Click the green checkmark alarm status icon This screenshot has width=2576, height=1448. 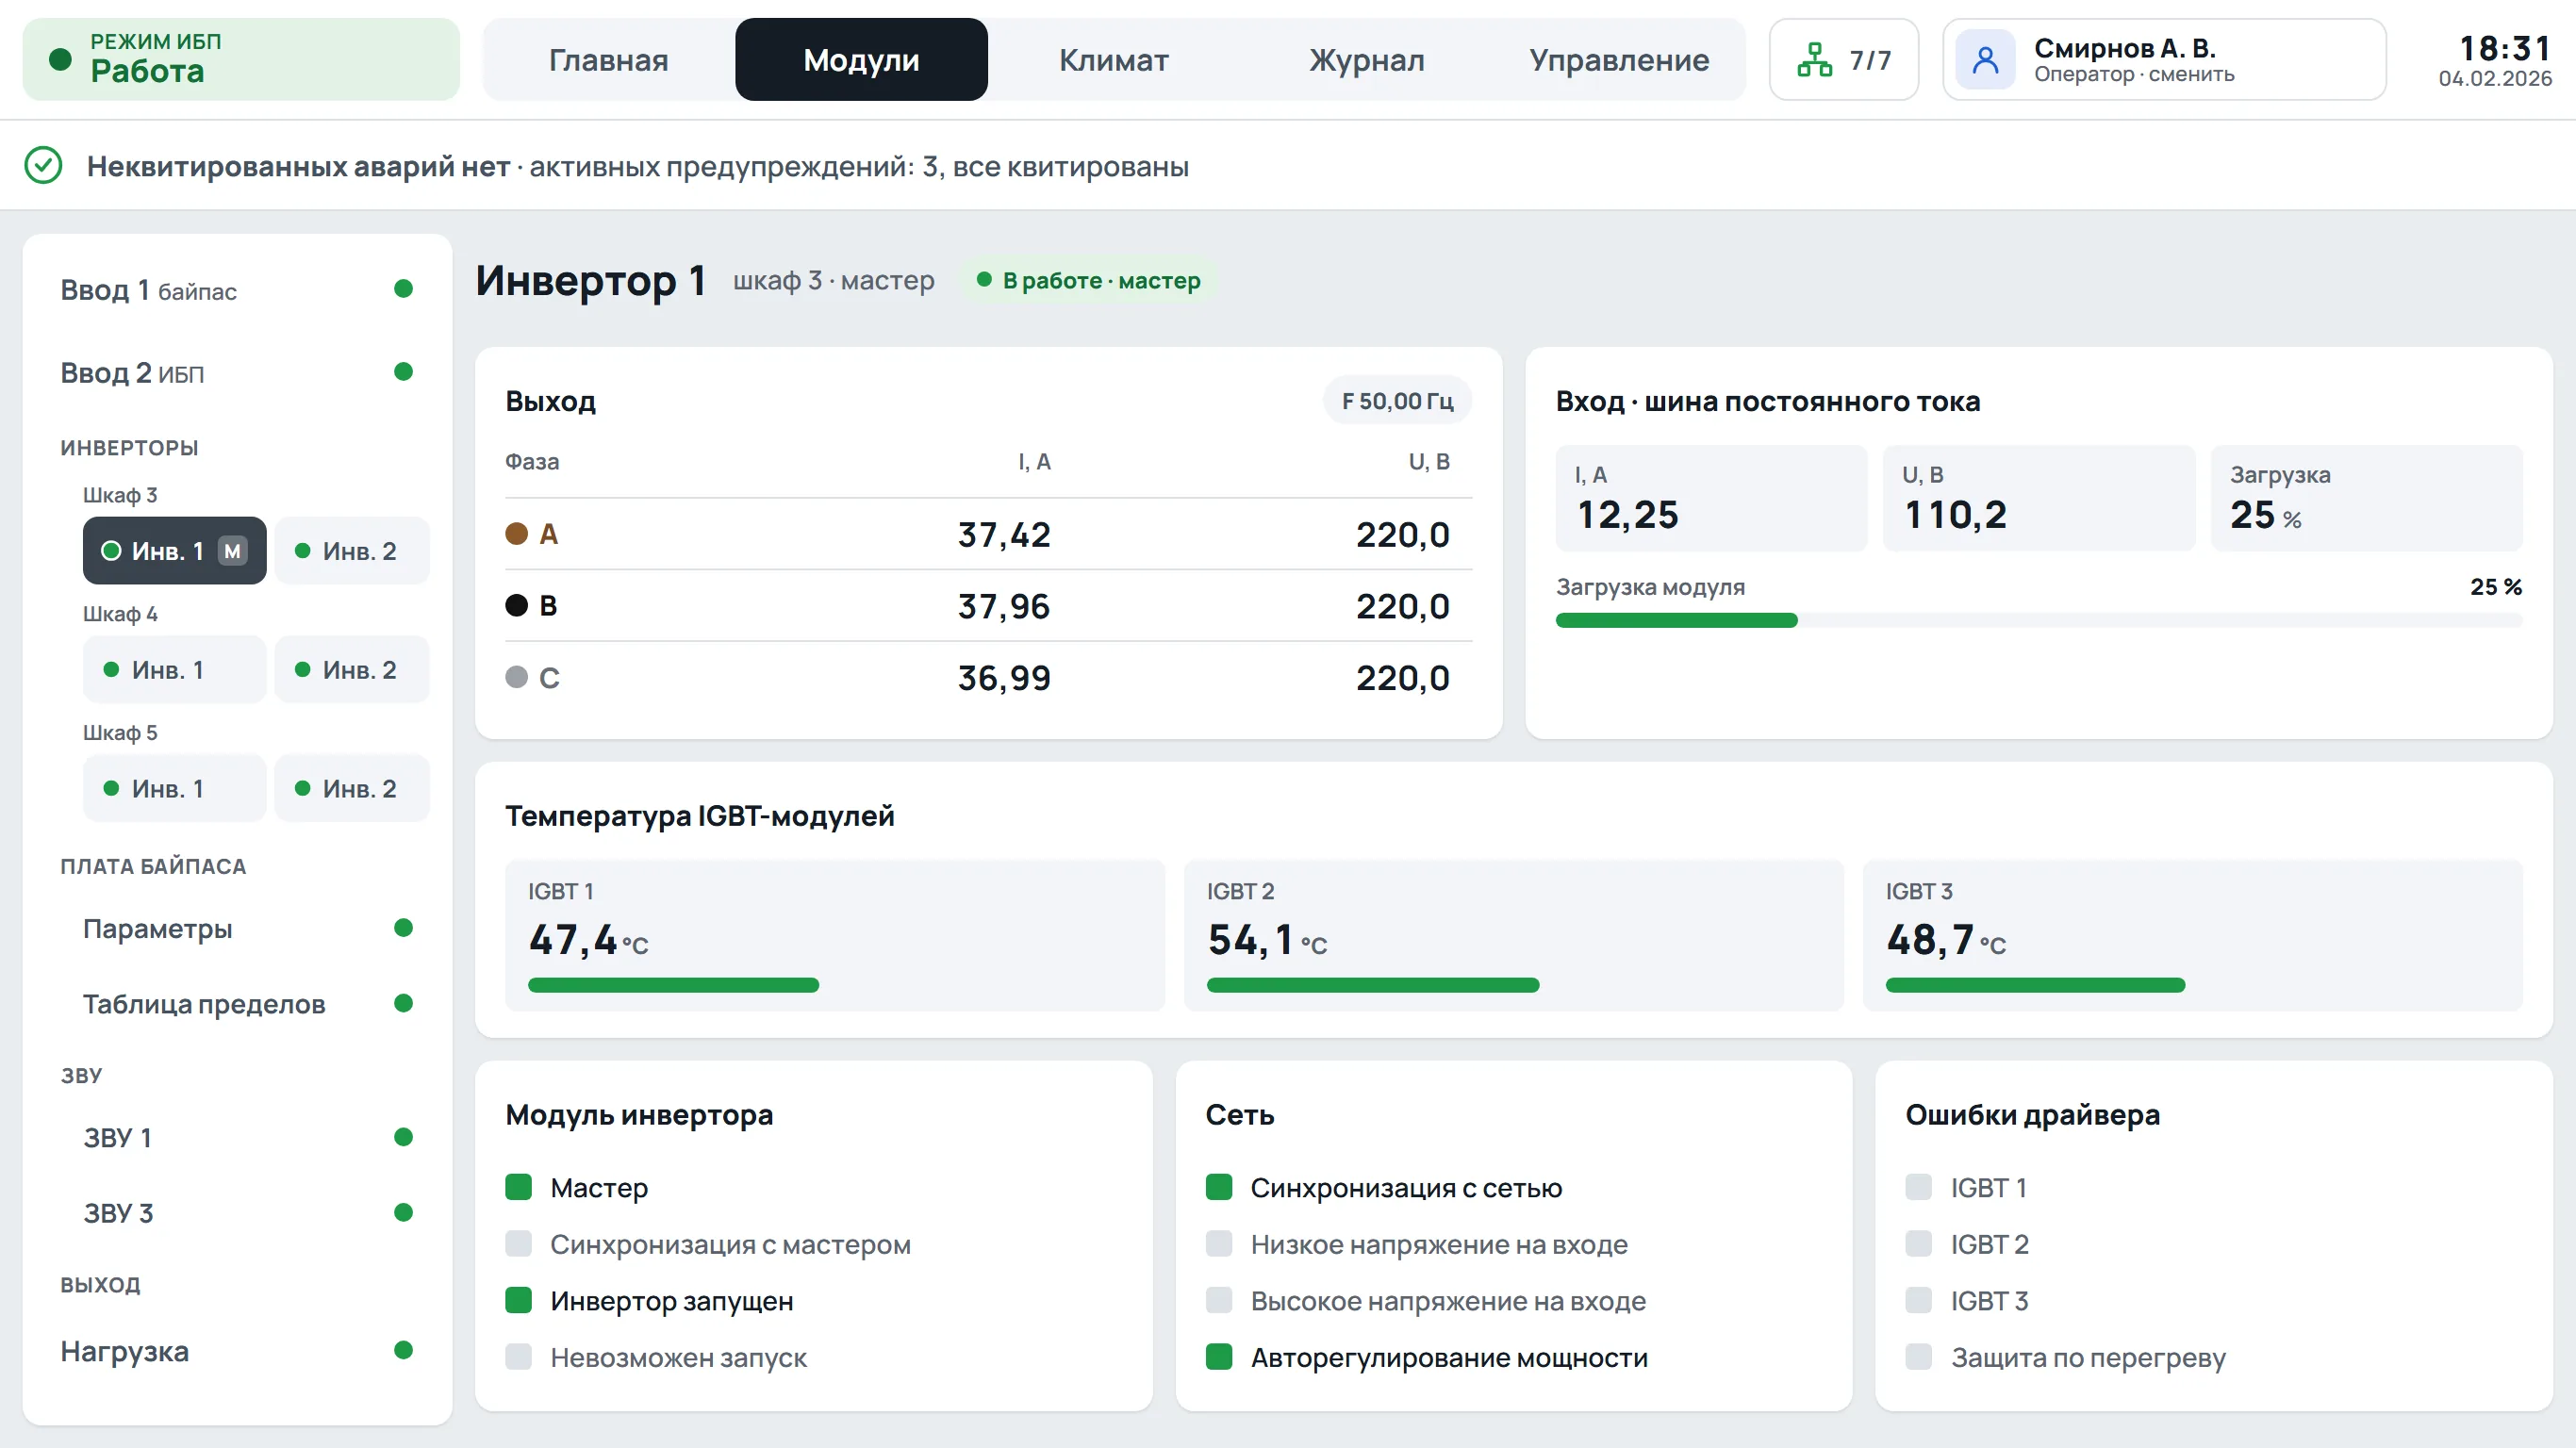tap(43, 165)
